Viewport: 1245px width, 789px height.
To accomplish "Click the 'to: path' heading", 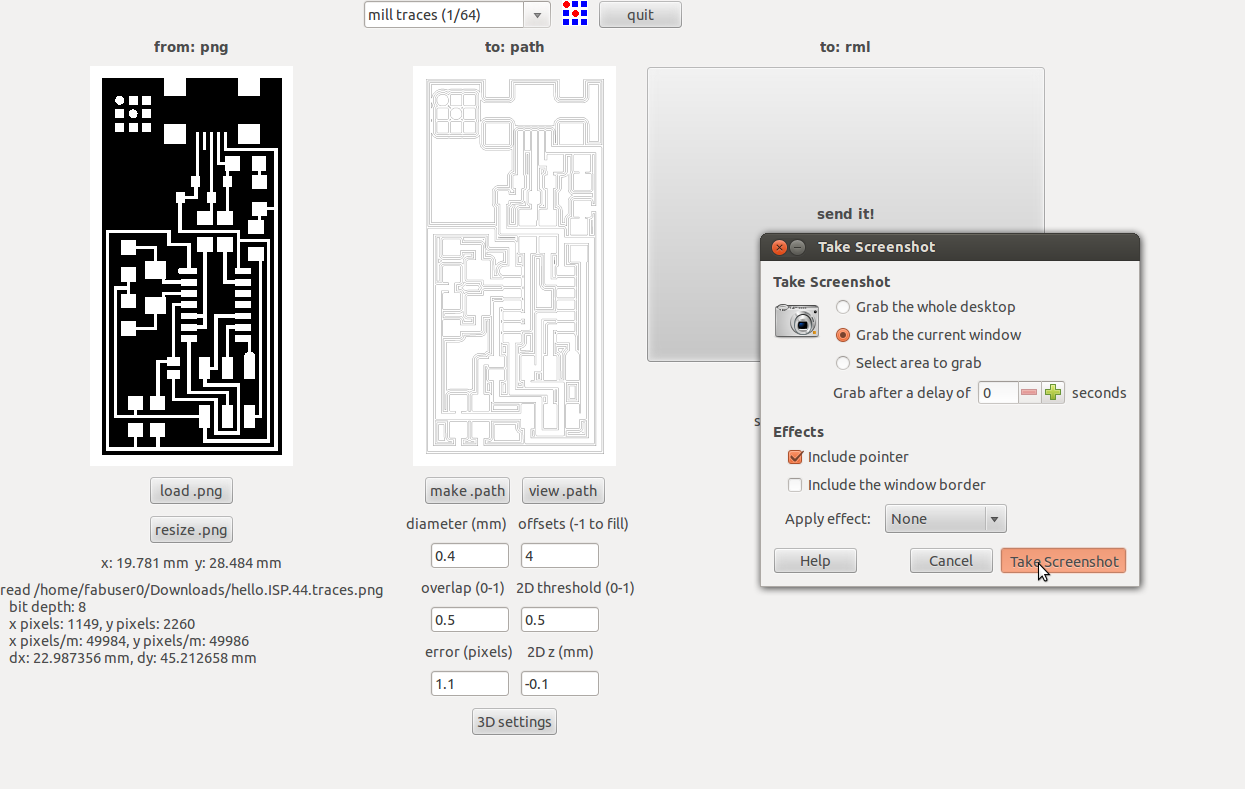I will tap(514, 47).
